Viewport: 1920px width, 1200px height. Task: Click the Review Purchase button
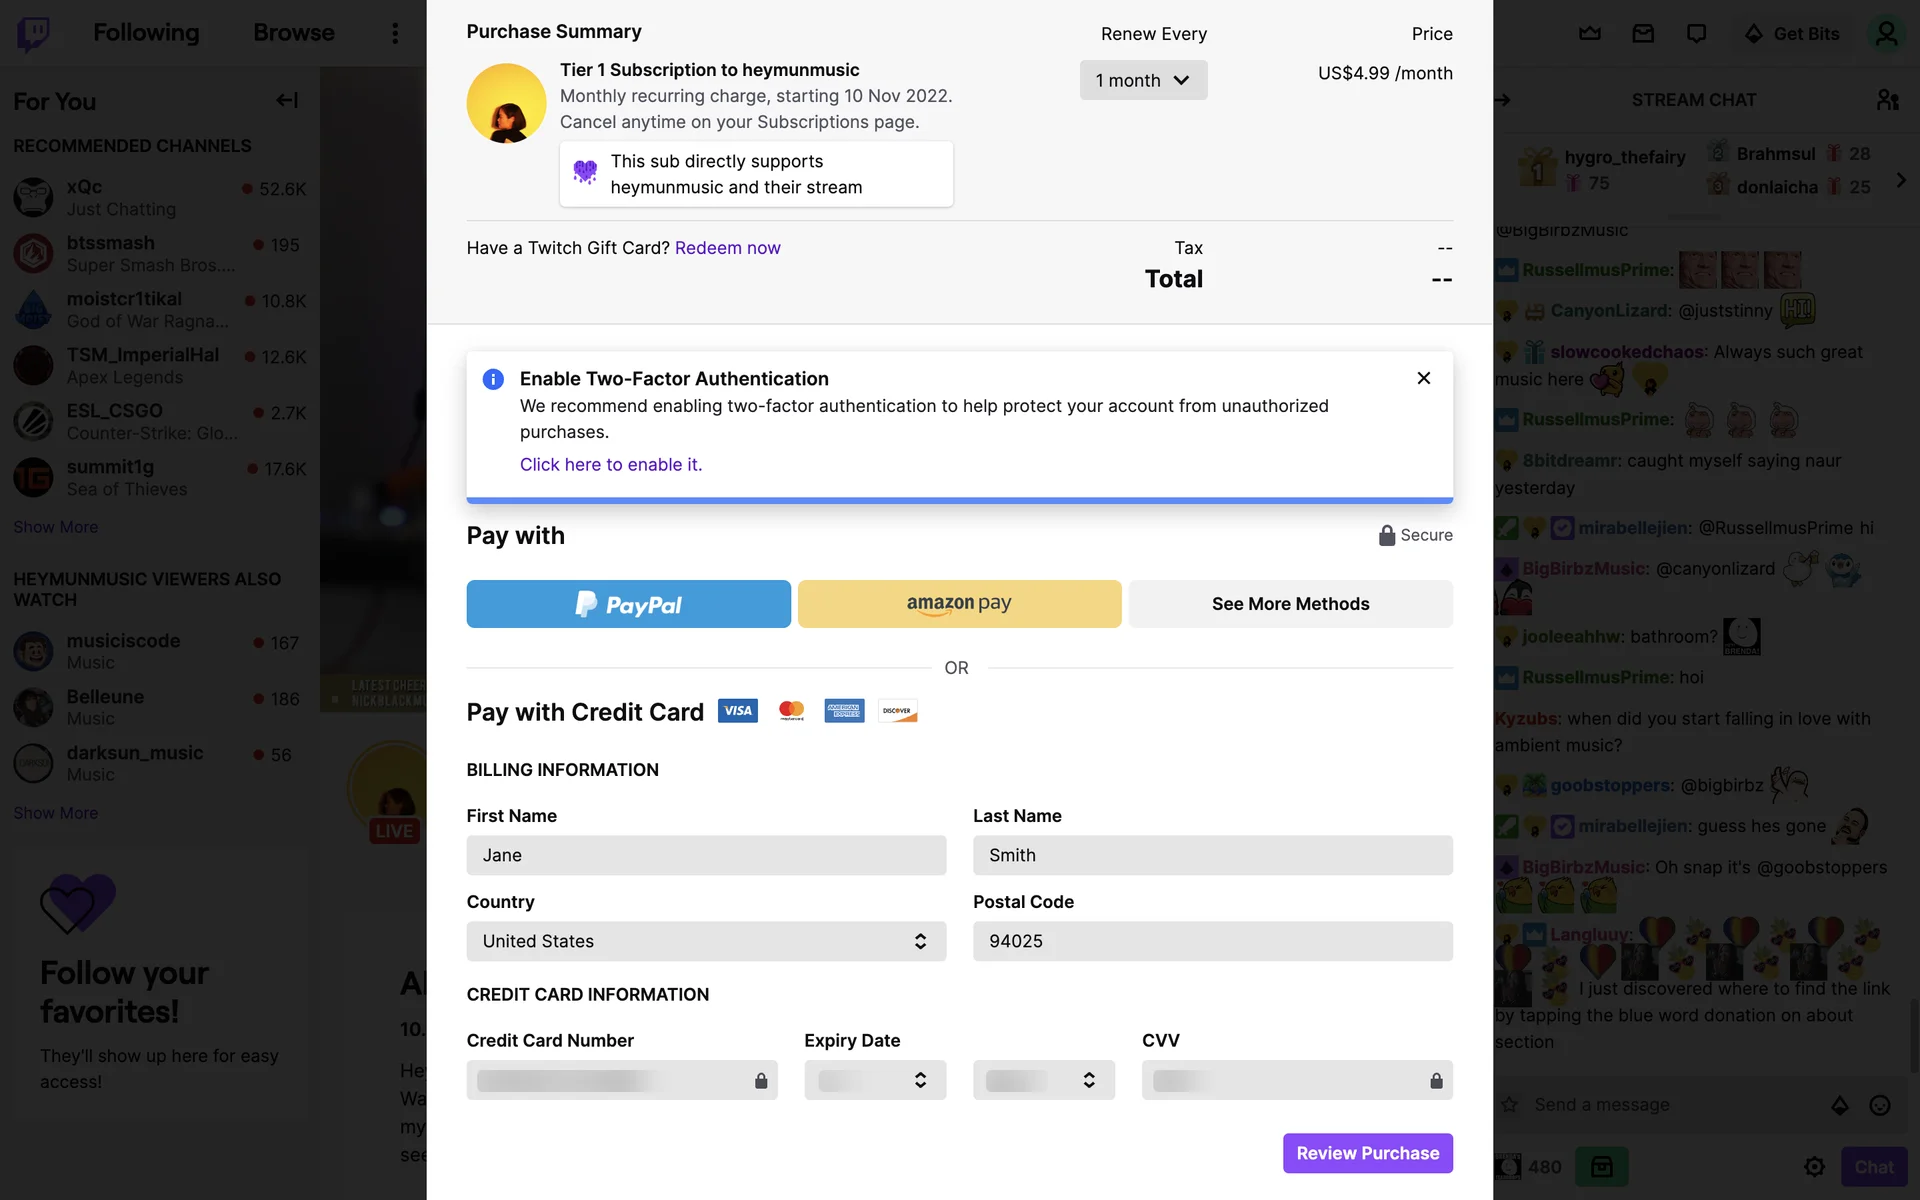[1367, 1153]
